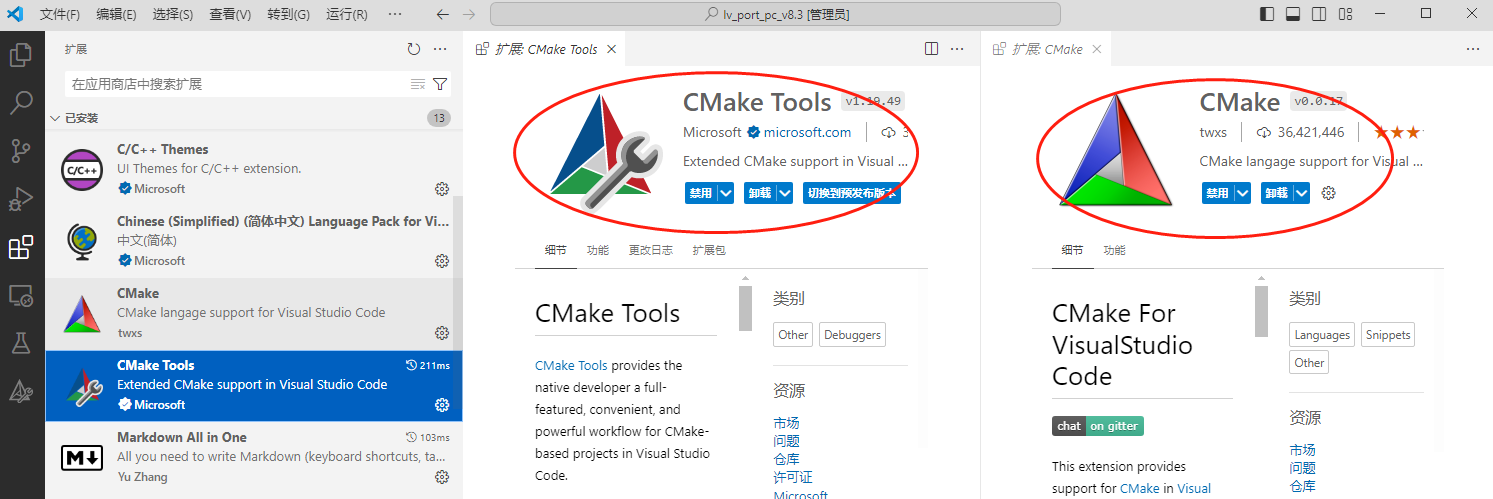
Task: Open more actions in the right editor group
Action: 1473,49
